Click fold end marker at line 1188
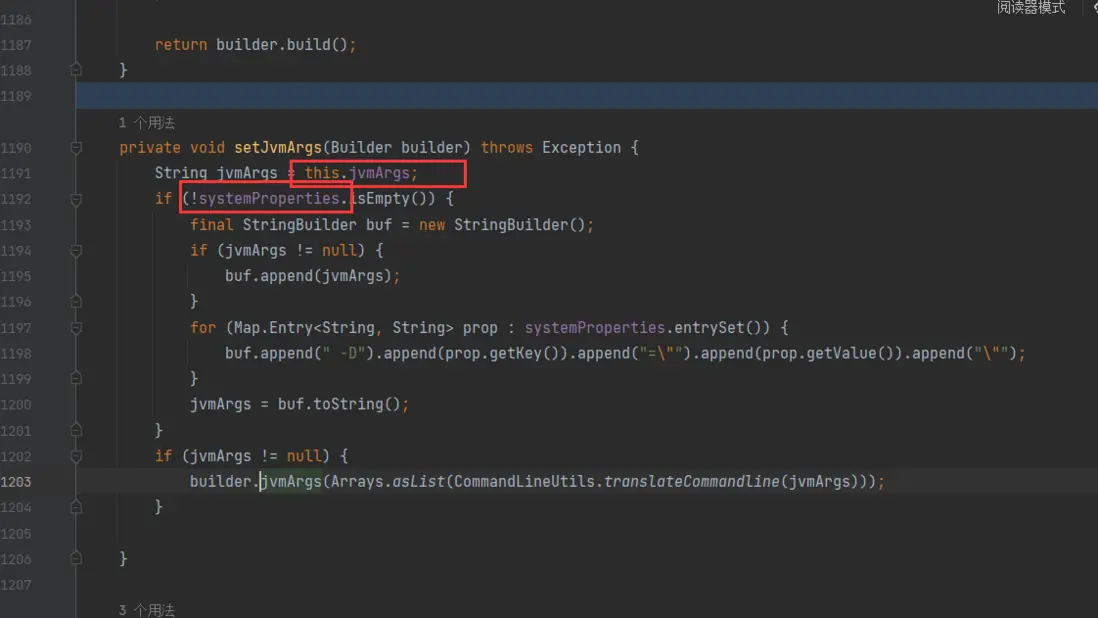Screen dimensions: 1098x618 click(76, 70)
